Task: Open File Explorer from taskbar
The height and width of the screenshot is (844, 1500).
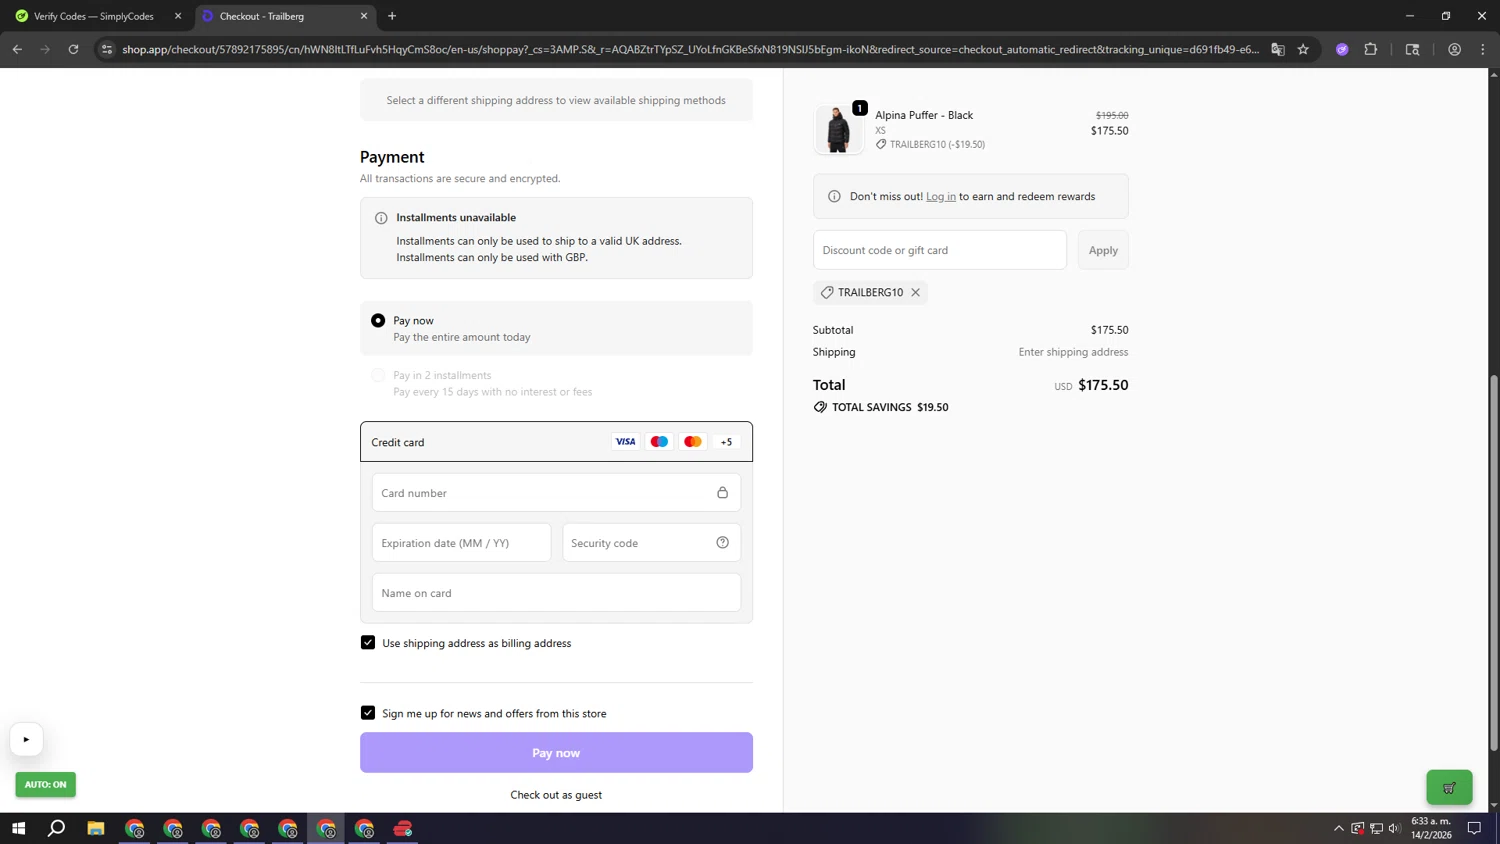Action: click(x=96, y=828)
